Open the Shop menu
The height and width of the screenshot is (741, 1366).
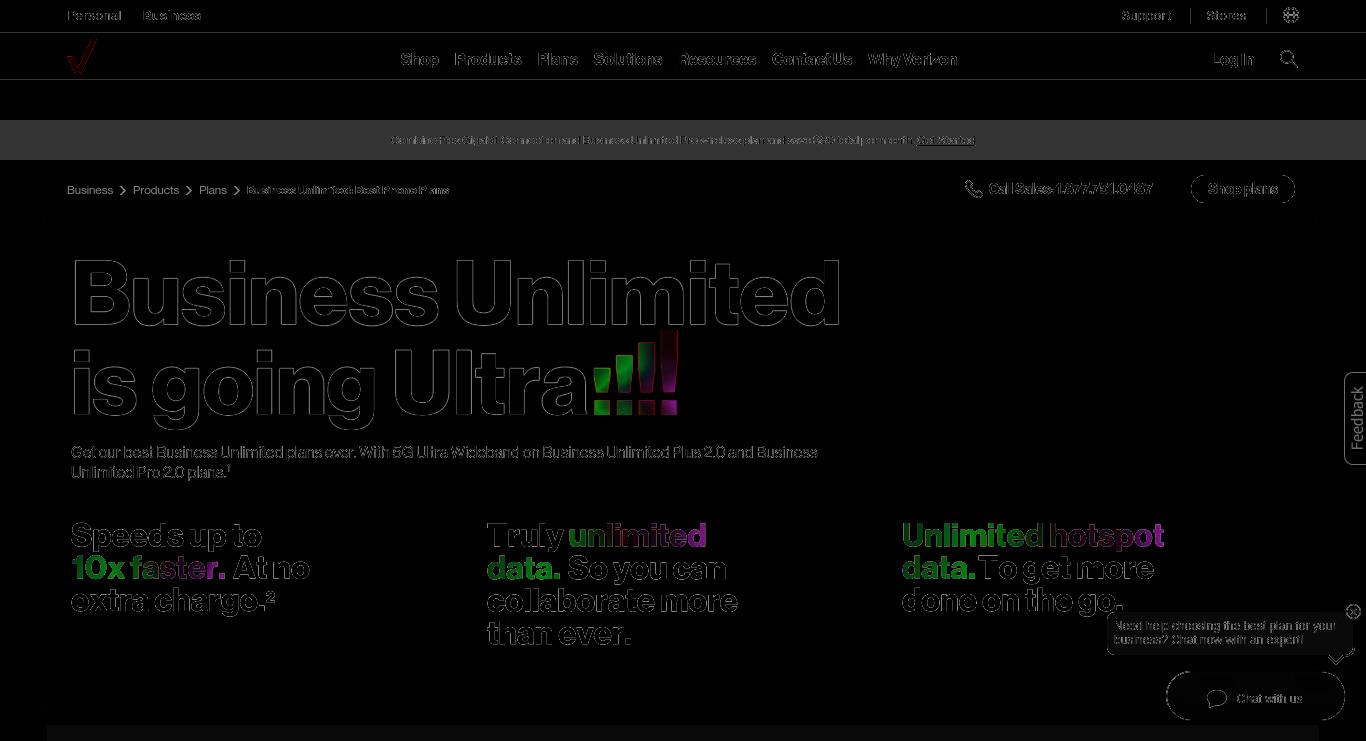(419, 59)
